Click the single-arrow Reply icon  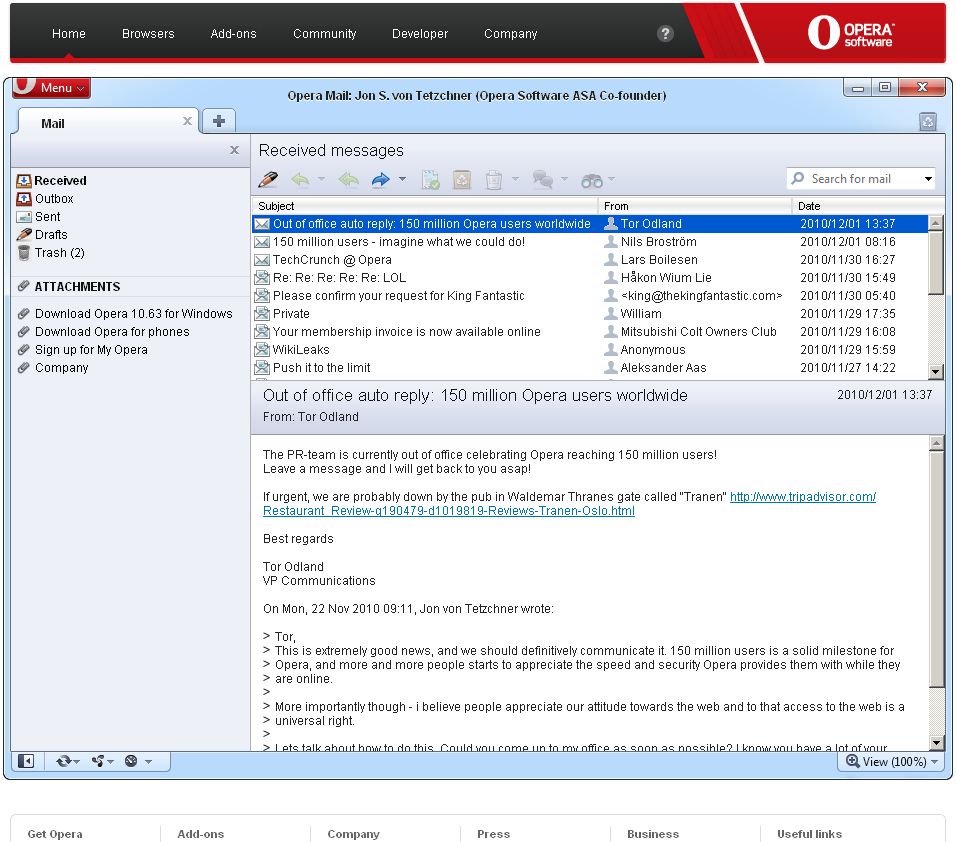tap(301, 179)
